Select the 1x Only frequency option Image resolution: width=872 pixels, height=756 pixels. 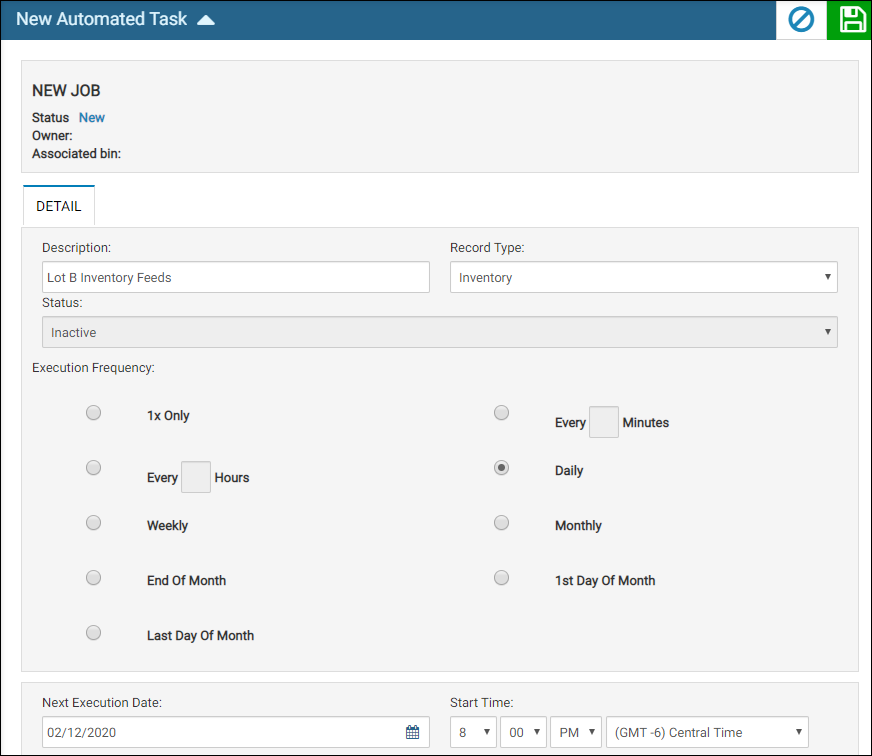[x=93, y=413]
